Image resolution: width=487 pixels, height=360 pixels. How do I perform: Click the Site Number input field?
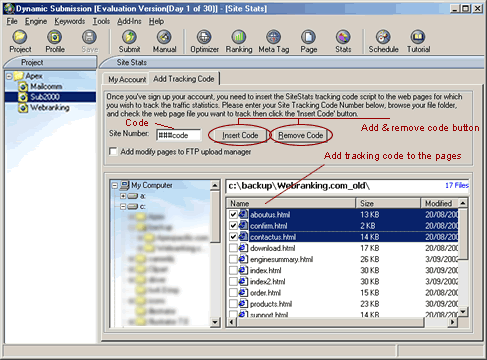179,135
